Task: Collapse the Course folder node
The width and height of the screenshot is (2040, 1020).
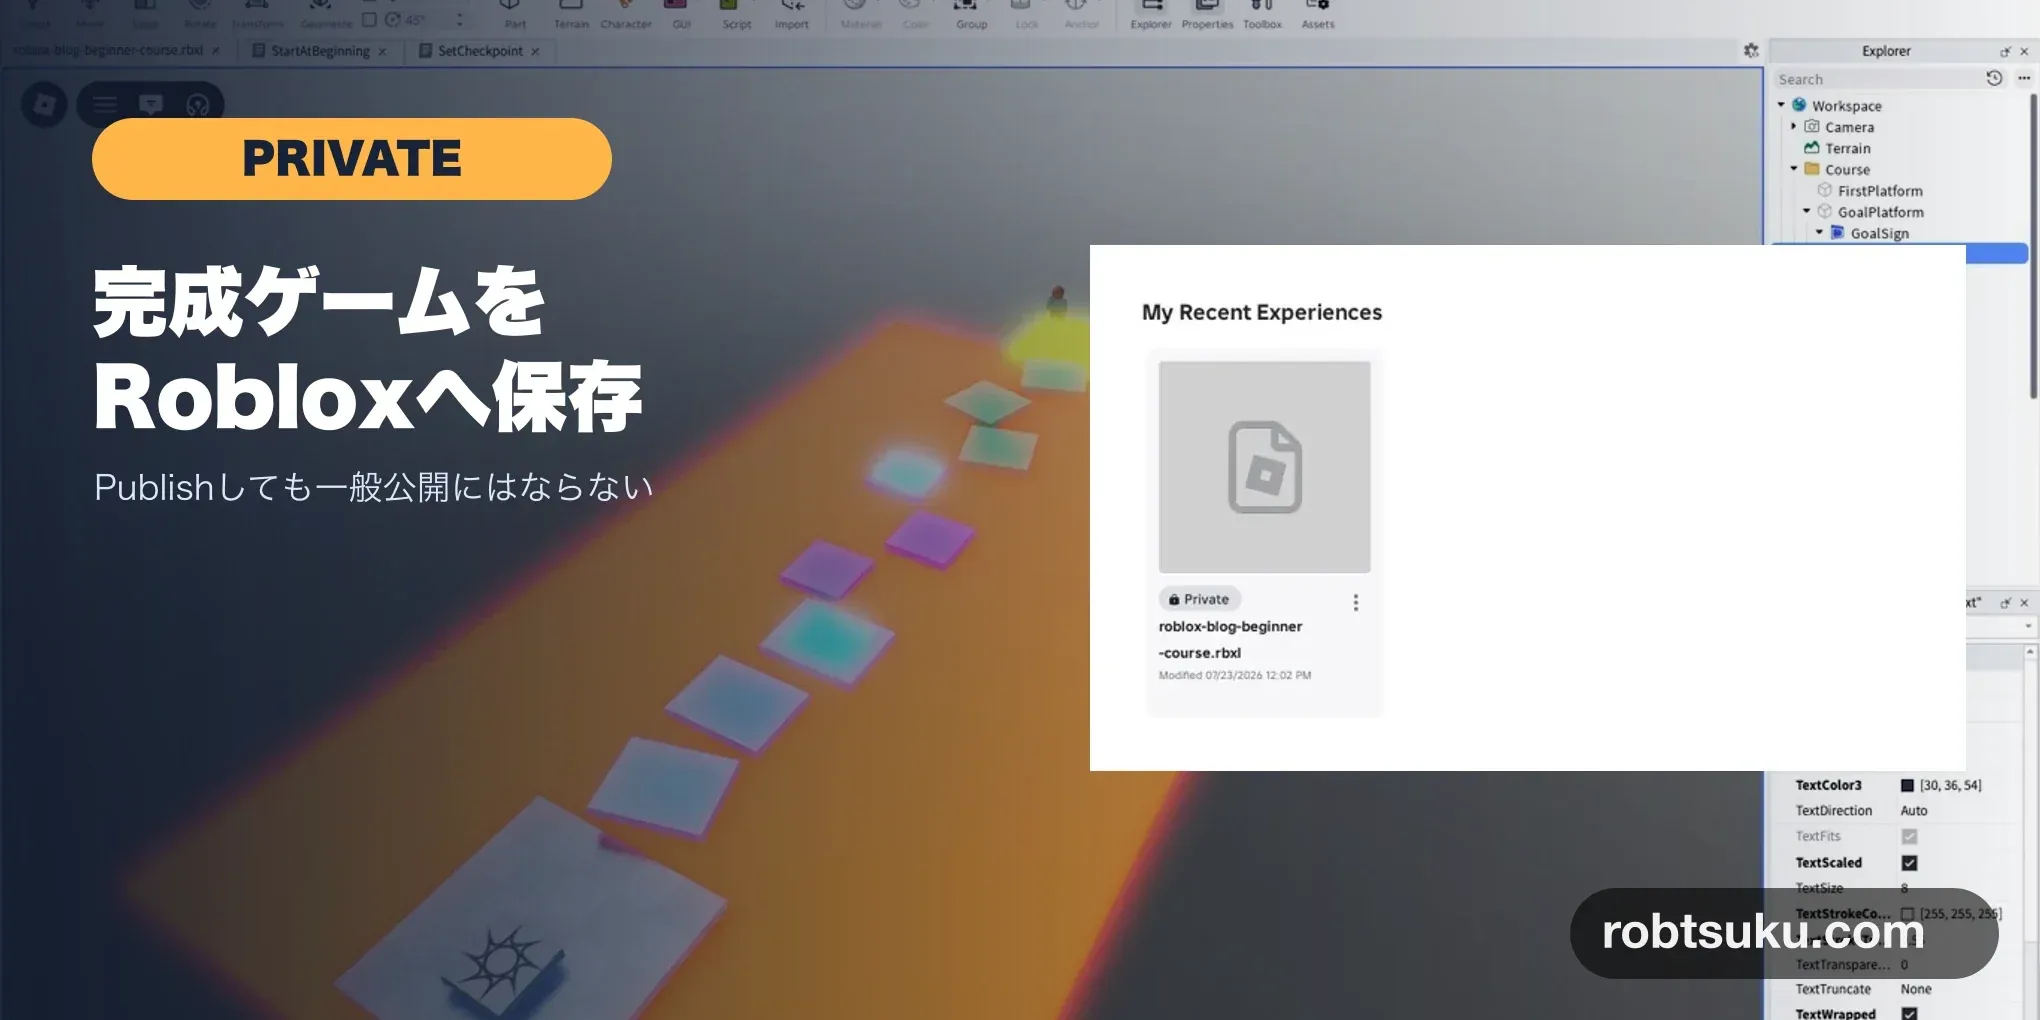Action: point(1794,168)
